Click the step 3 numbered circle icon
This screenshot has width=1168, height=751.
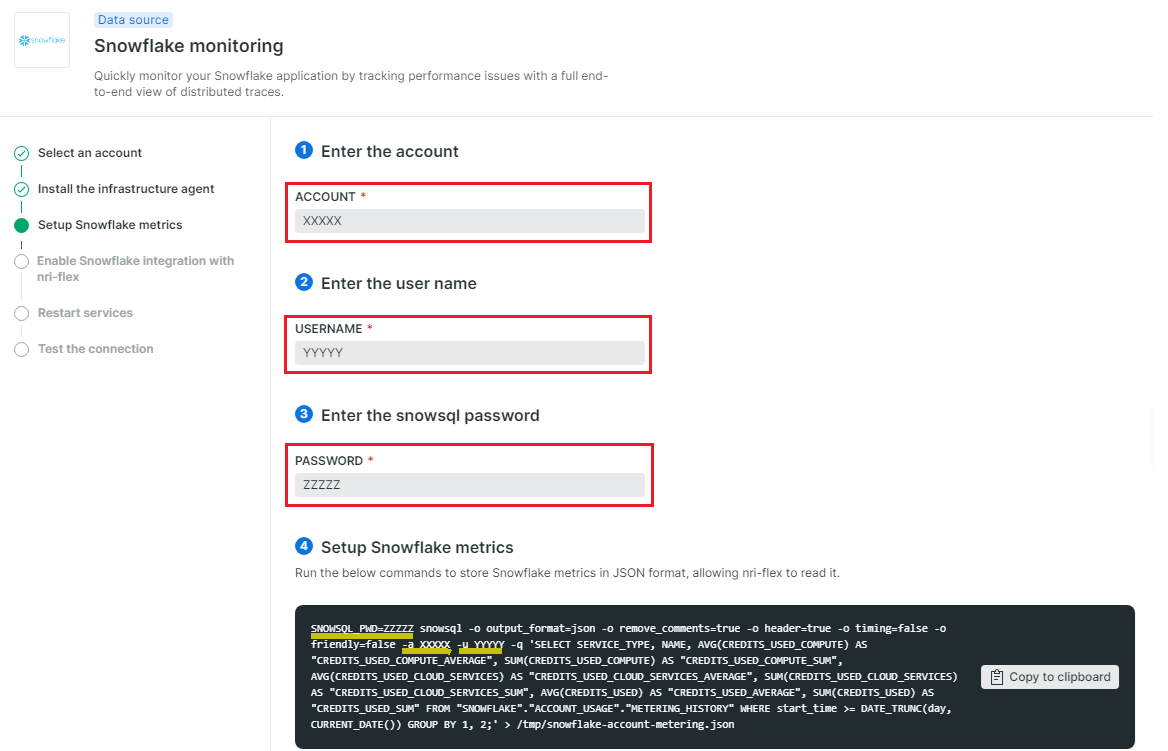[x=304, y=414]
